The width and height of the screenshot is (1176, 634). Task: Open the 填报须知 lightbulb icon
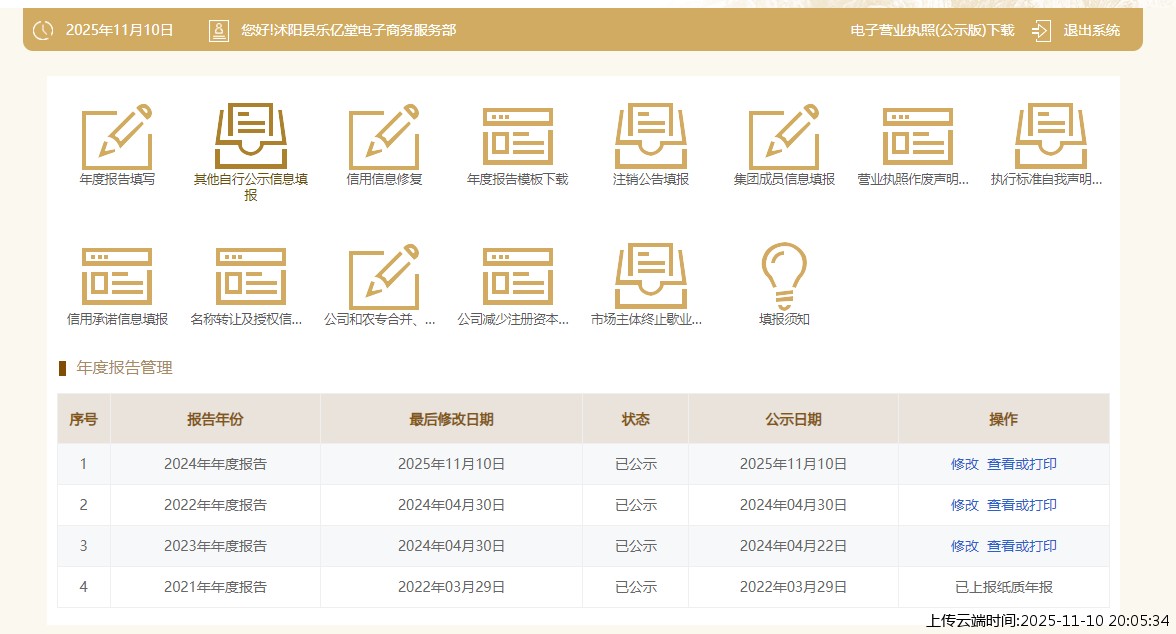[x=784, y=277]
